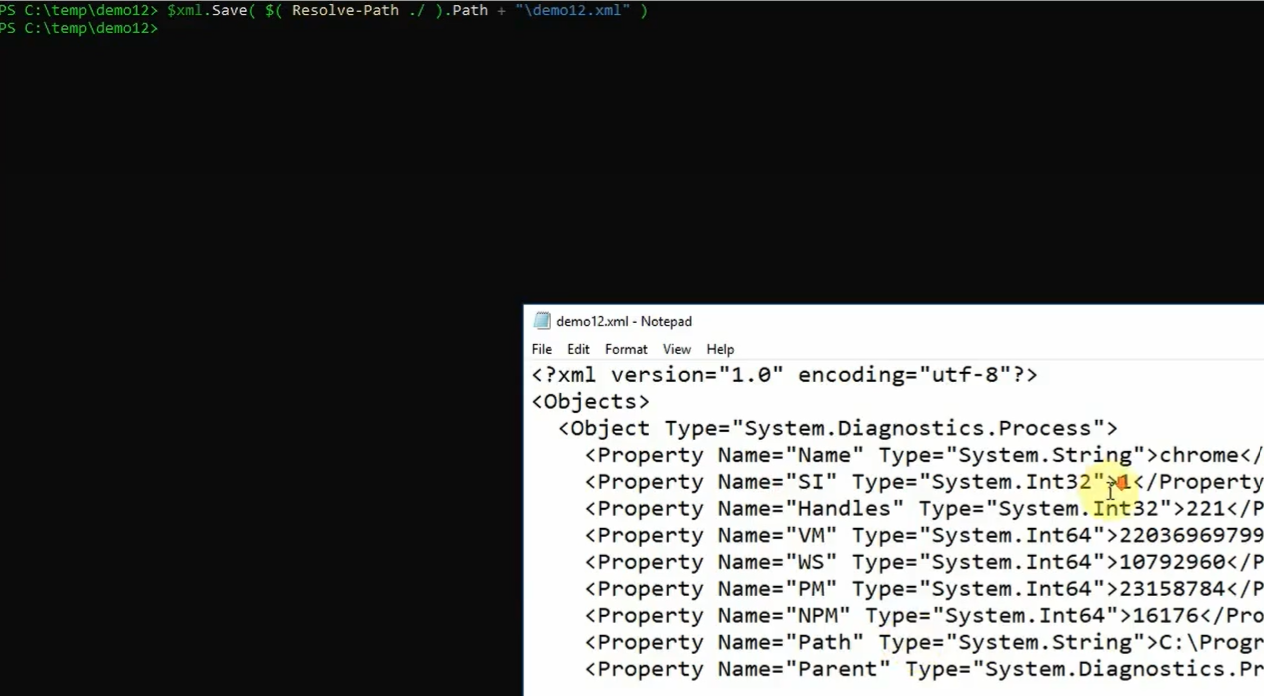The height and width of the screenshot is (696, 1264).
Task: Click the Property Name="Path" line
Action: click(924, 644)
